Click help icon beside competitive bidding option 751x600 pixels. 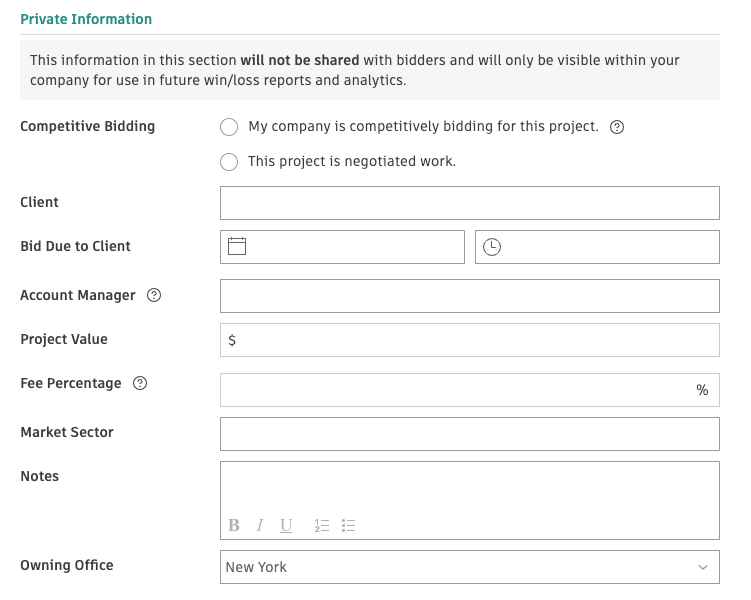(617, 127)
